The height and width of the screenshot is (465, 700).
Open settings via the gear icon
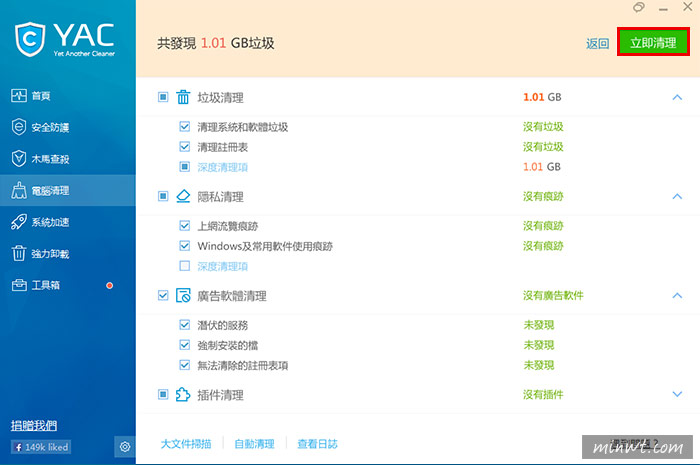[125, 446]
